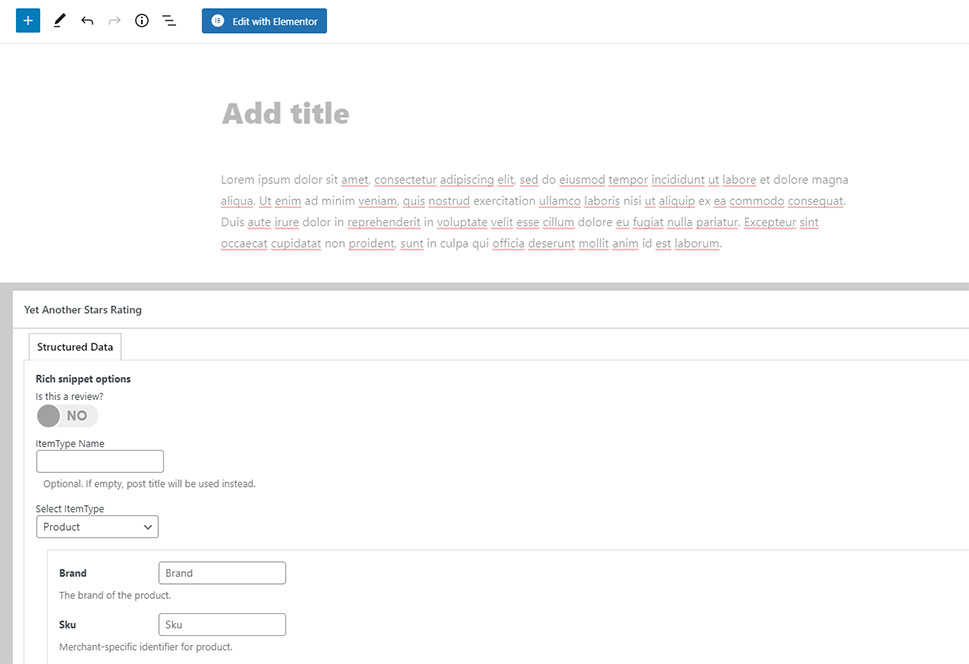Click the chevron arrow on Product dropdown
This screenshot has height=664, width=969.
pos(148,527)
